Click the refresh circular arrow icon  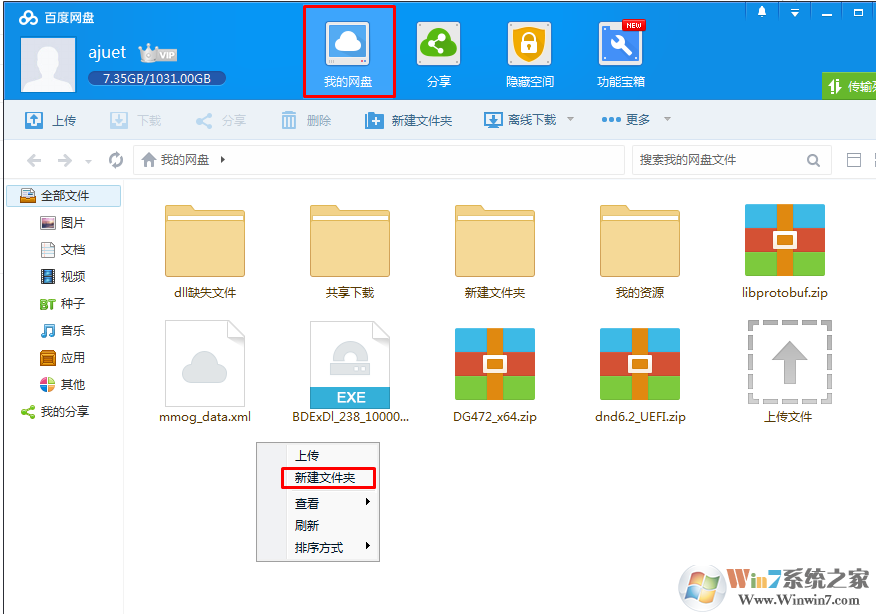(116, 160)
